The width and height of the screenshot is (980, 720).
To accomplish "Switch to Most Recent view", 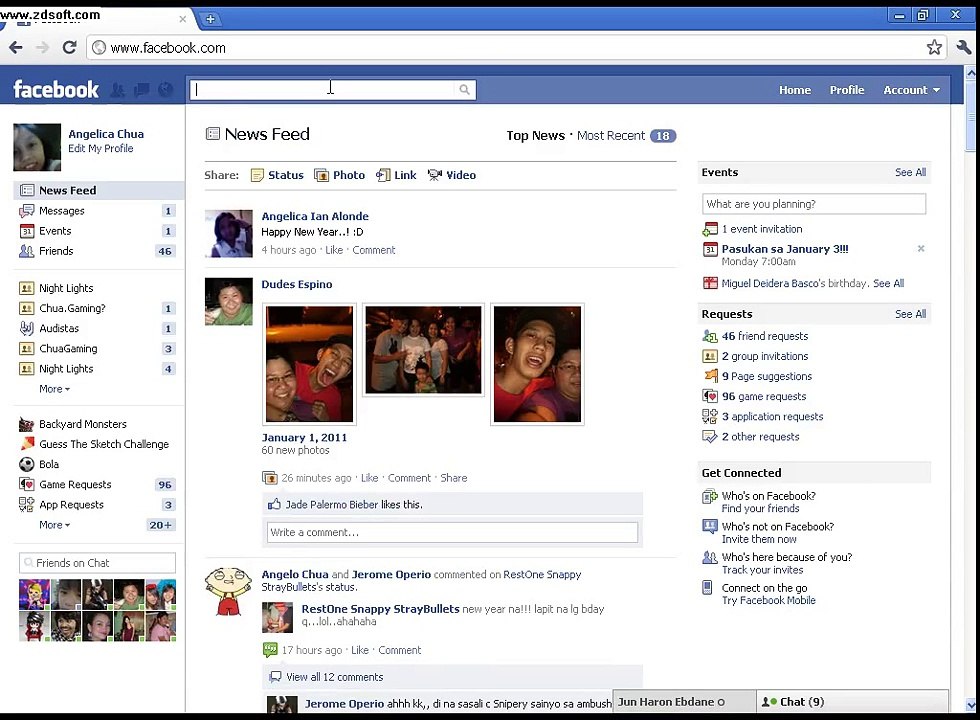I will [x=611, y=136].
